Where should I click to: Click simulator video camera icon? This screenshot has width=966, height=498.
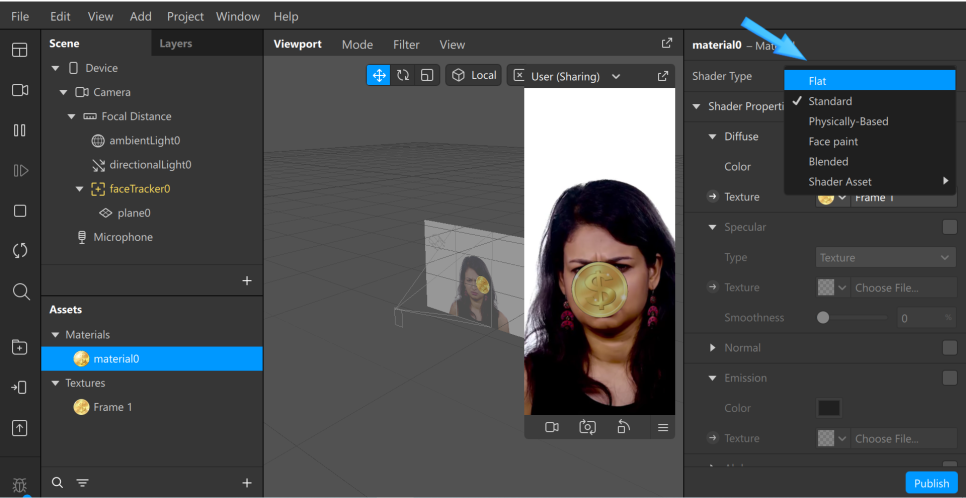click(552, 427)
